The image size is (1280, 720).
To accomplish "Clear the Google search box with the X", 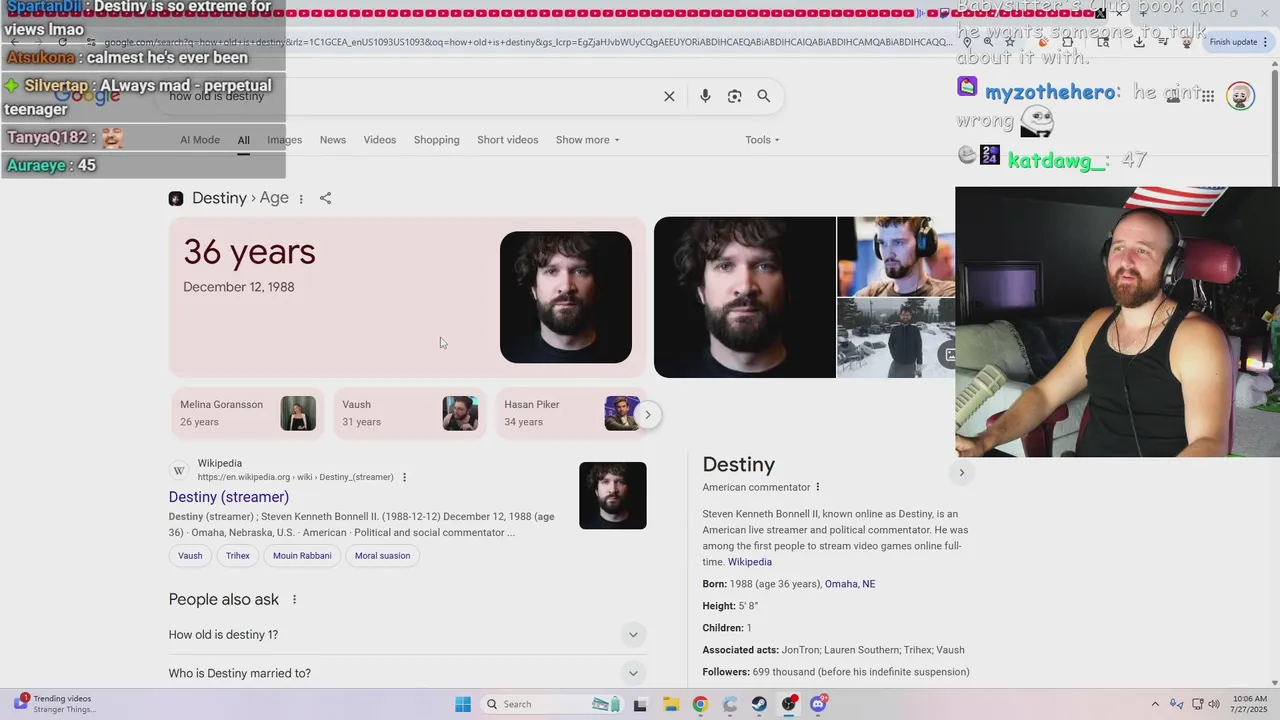I will pyautogui.click(x=669, y=96).
